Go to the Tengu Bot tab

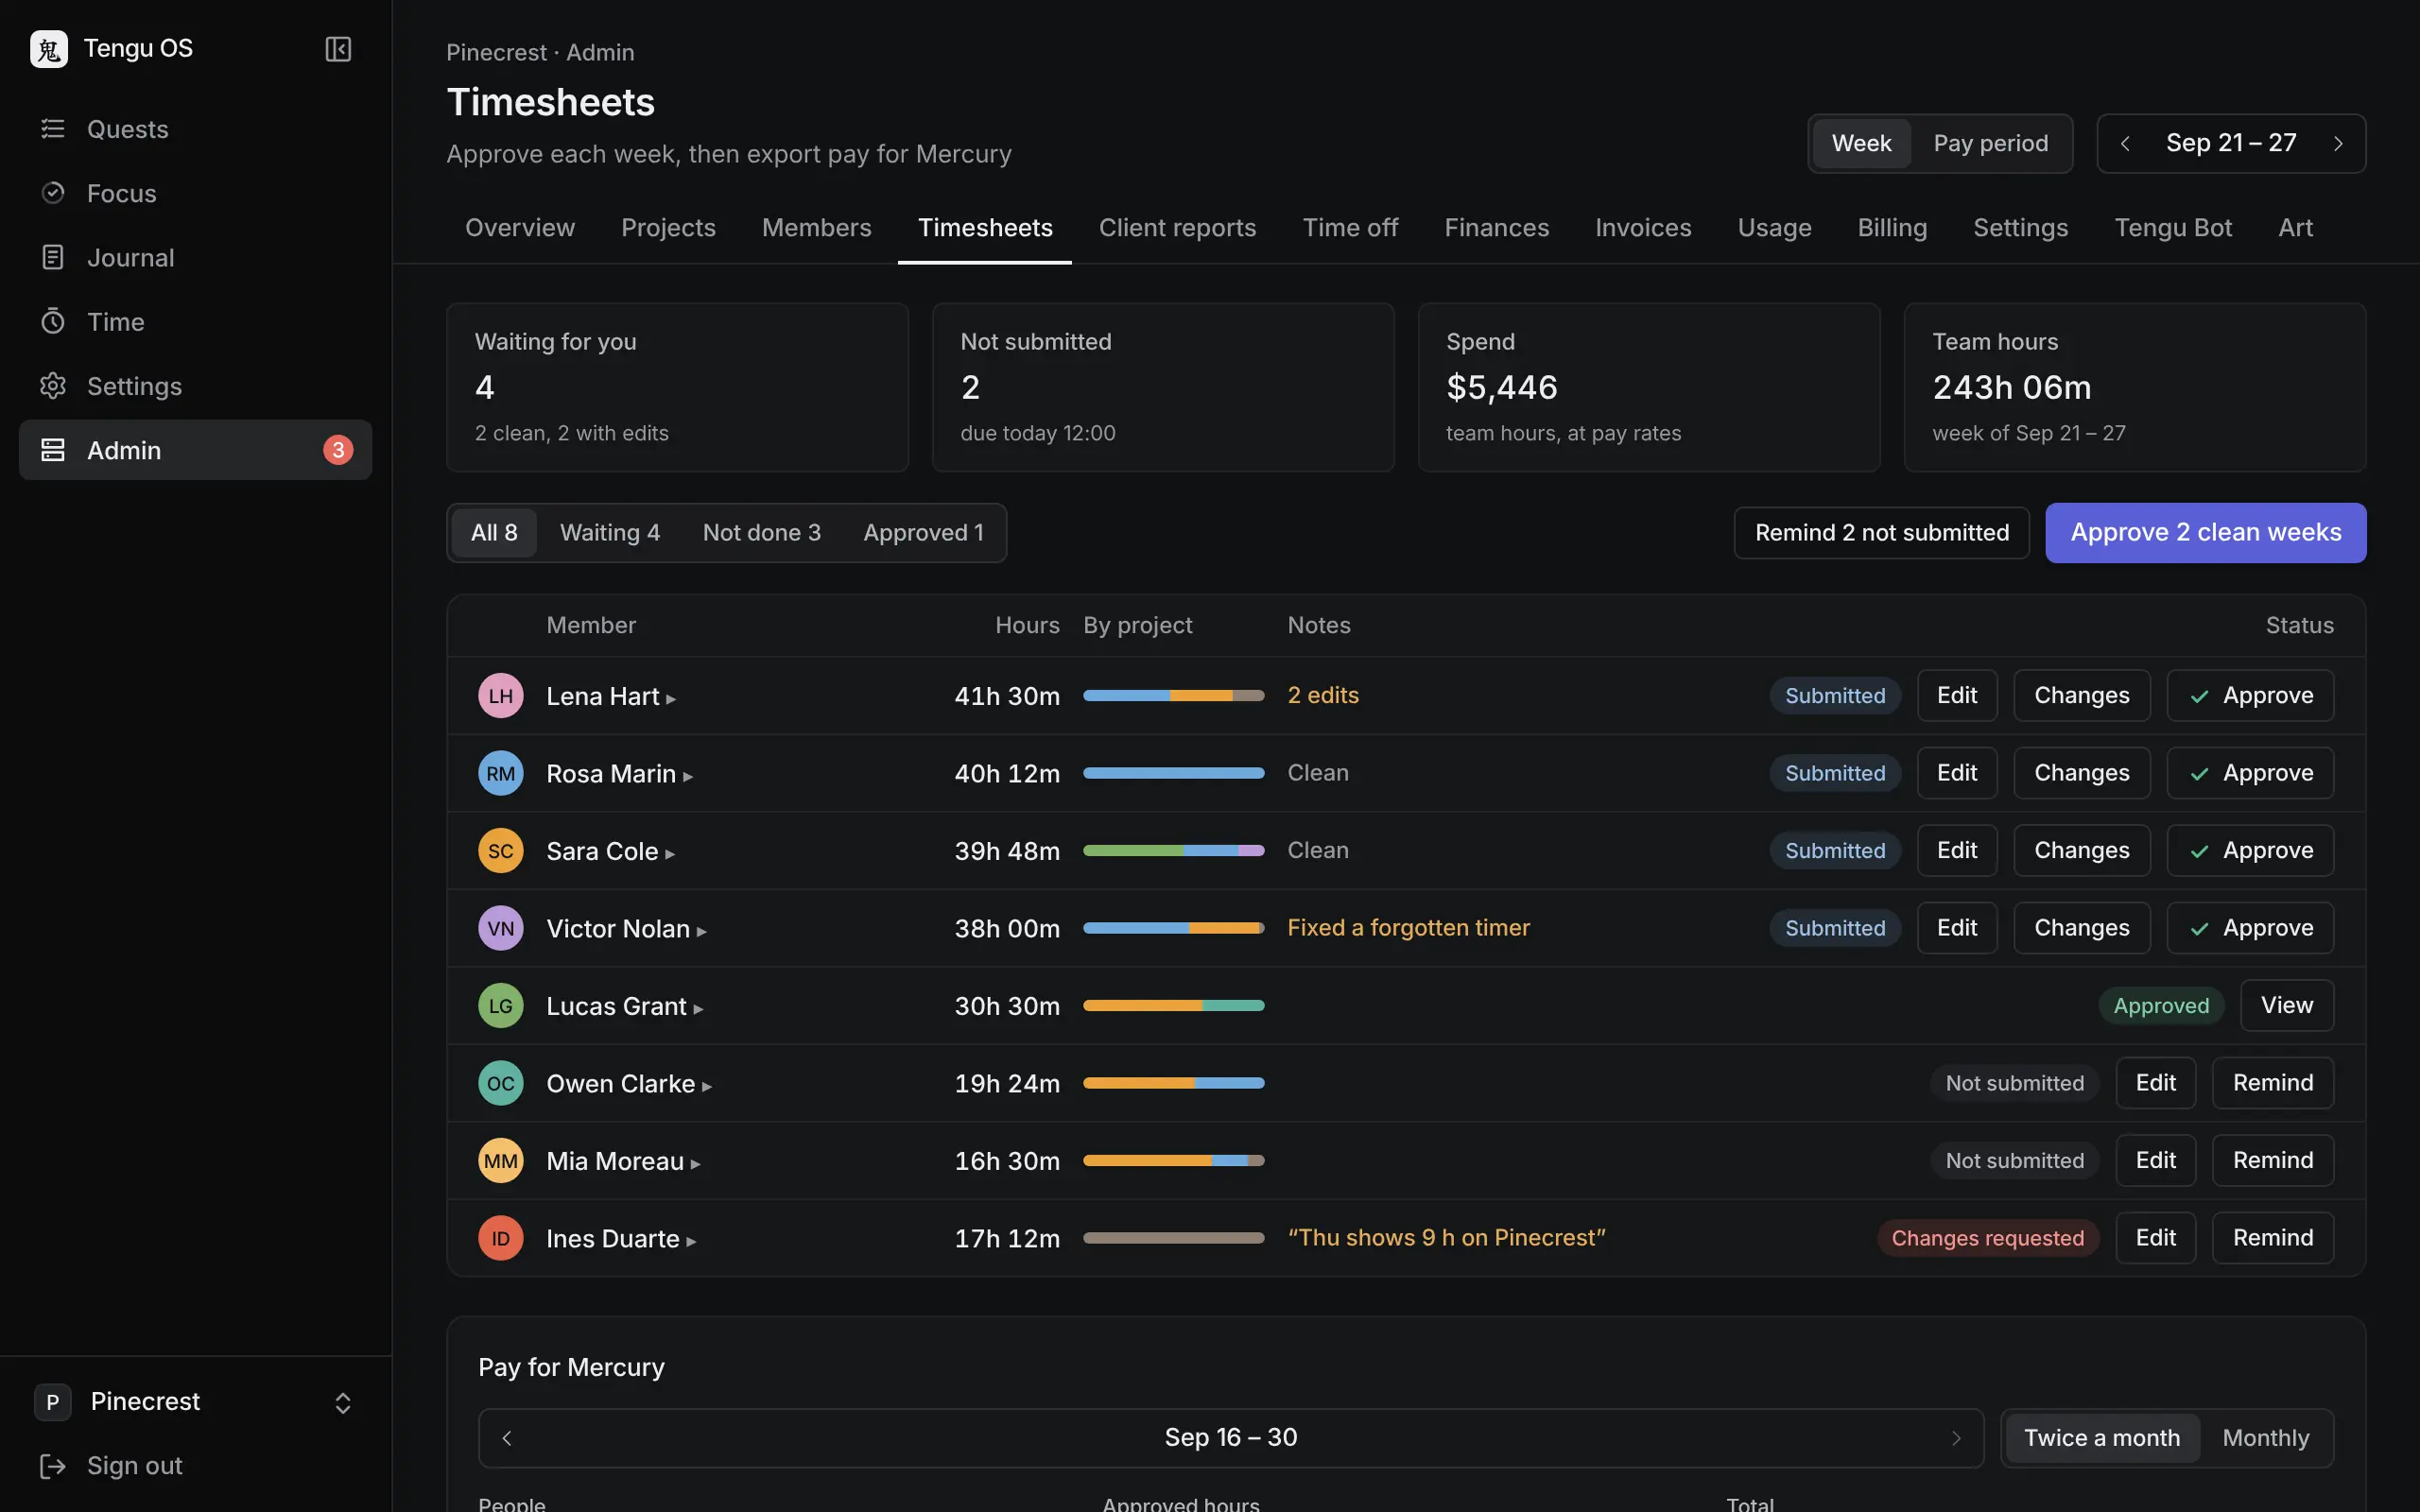[x=2173, y=228]
